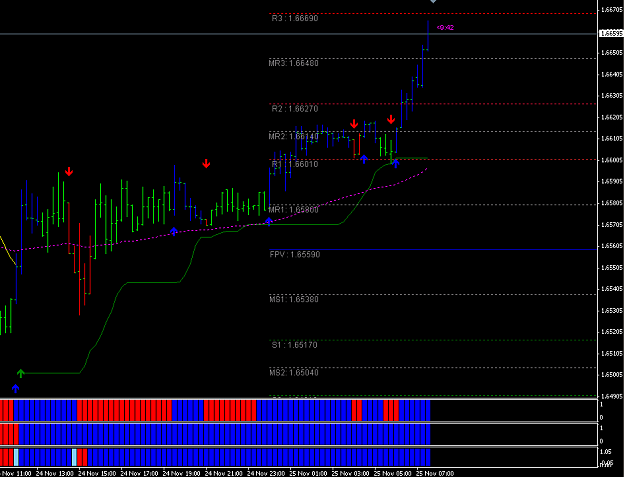Viewport: 625px width, 477px height.
Task: Click time axis label '25 Nov 07:00'
Action: point(435,473)
